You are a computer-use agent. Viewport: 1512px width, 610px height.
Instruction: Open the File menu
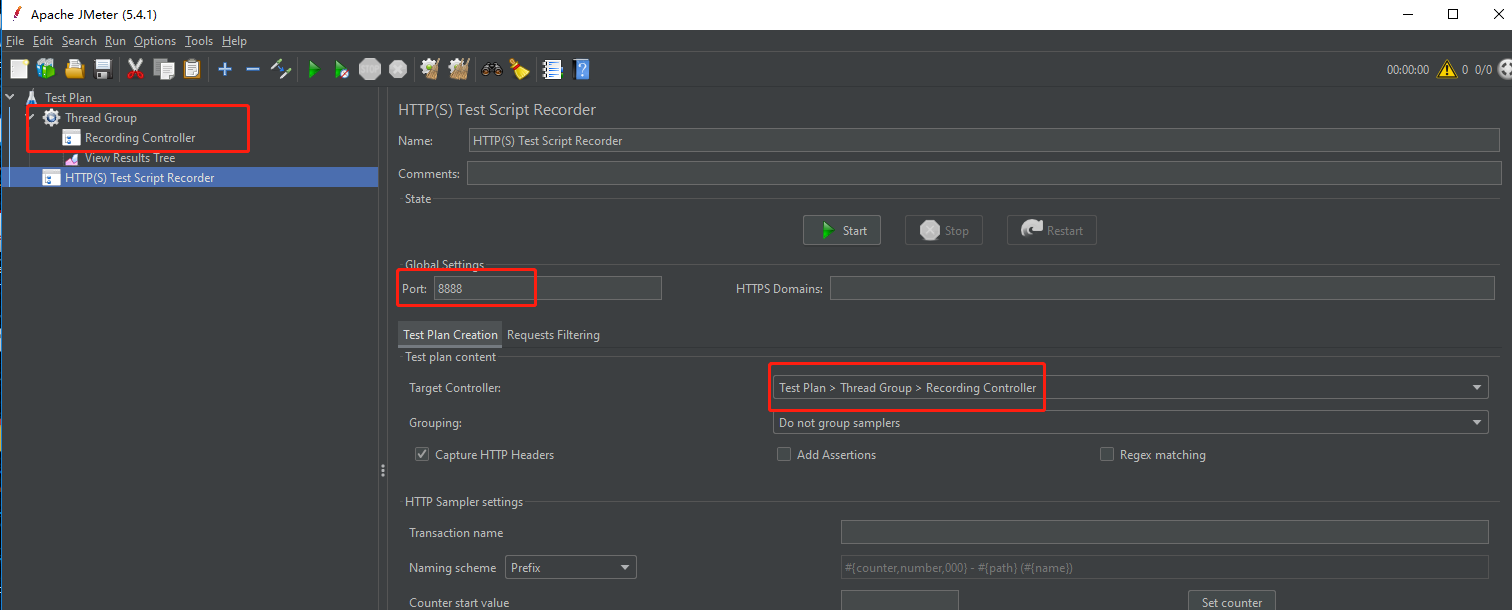pyautogui.click(x=15, y=41)
